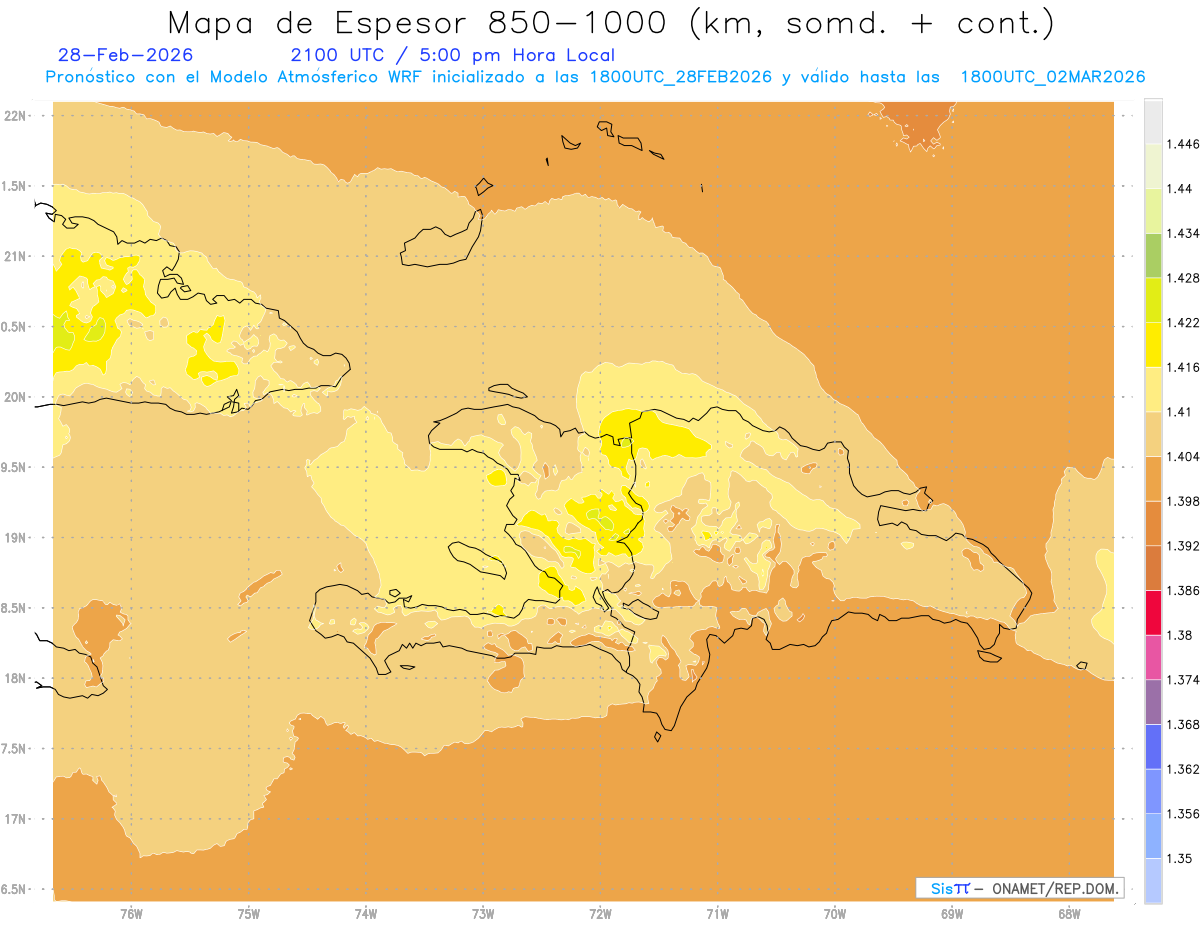This screenshot has height=927, width=1200.
Task: Click the legend value 1.374
Action: click(1183, 680)
